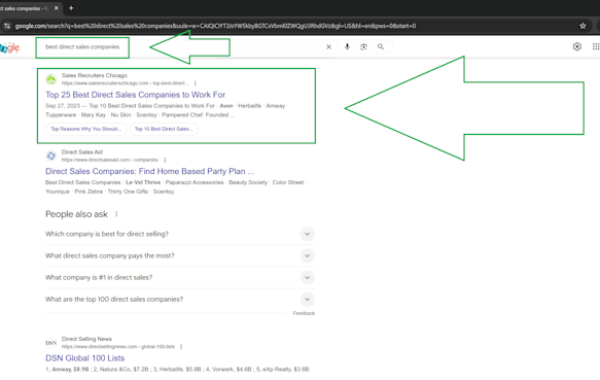This screenshot has width=600, height=380.
Task: Click the directsalesaid.com URL text
Action: tap(110, 160)
